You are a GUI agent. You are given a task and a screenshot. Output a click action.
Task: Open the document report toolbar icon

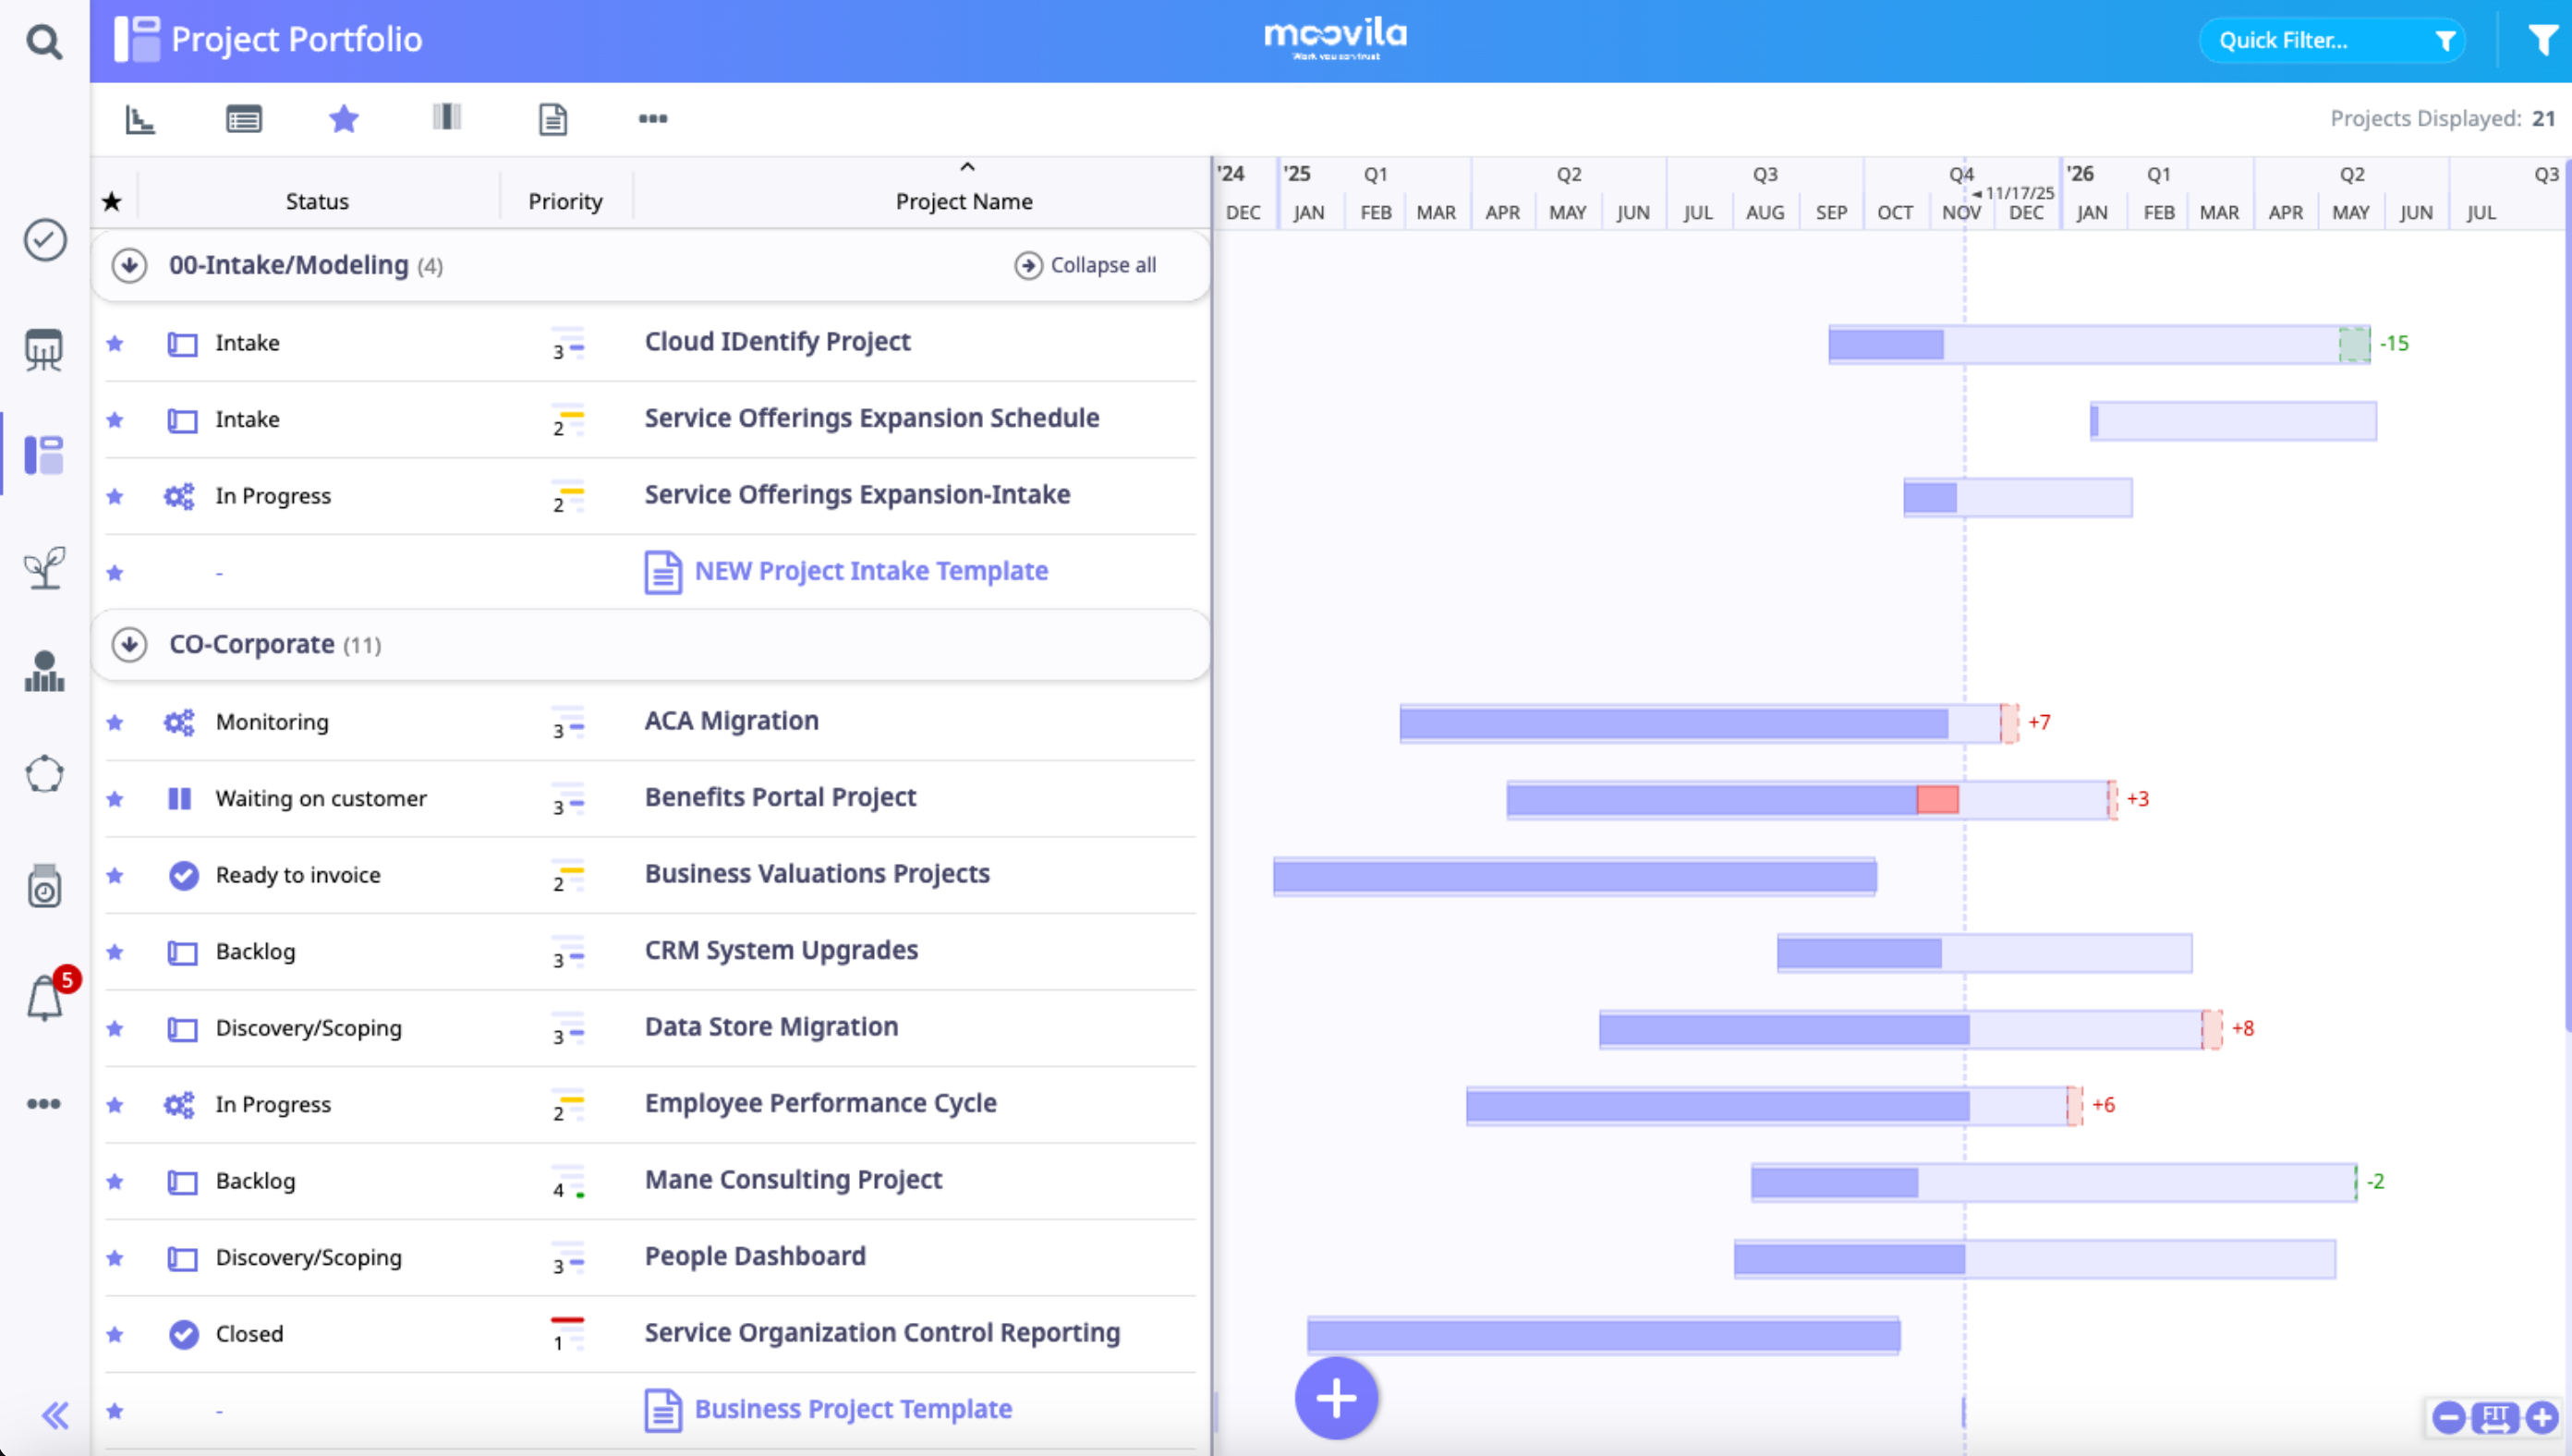[x=552, y=119]
